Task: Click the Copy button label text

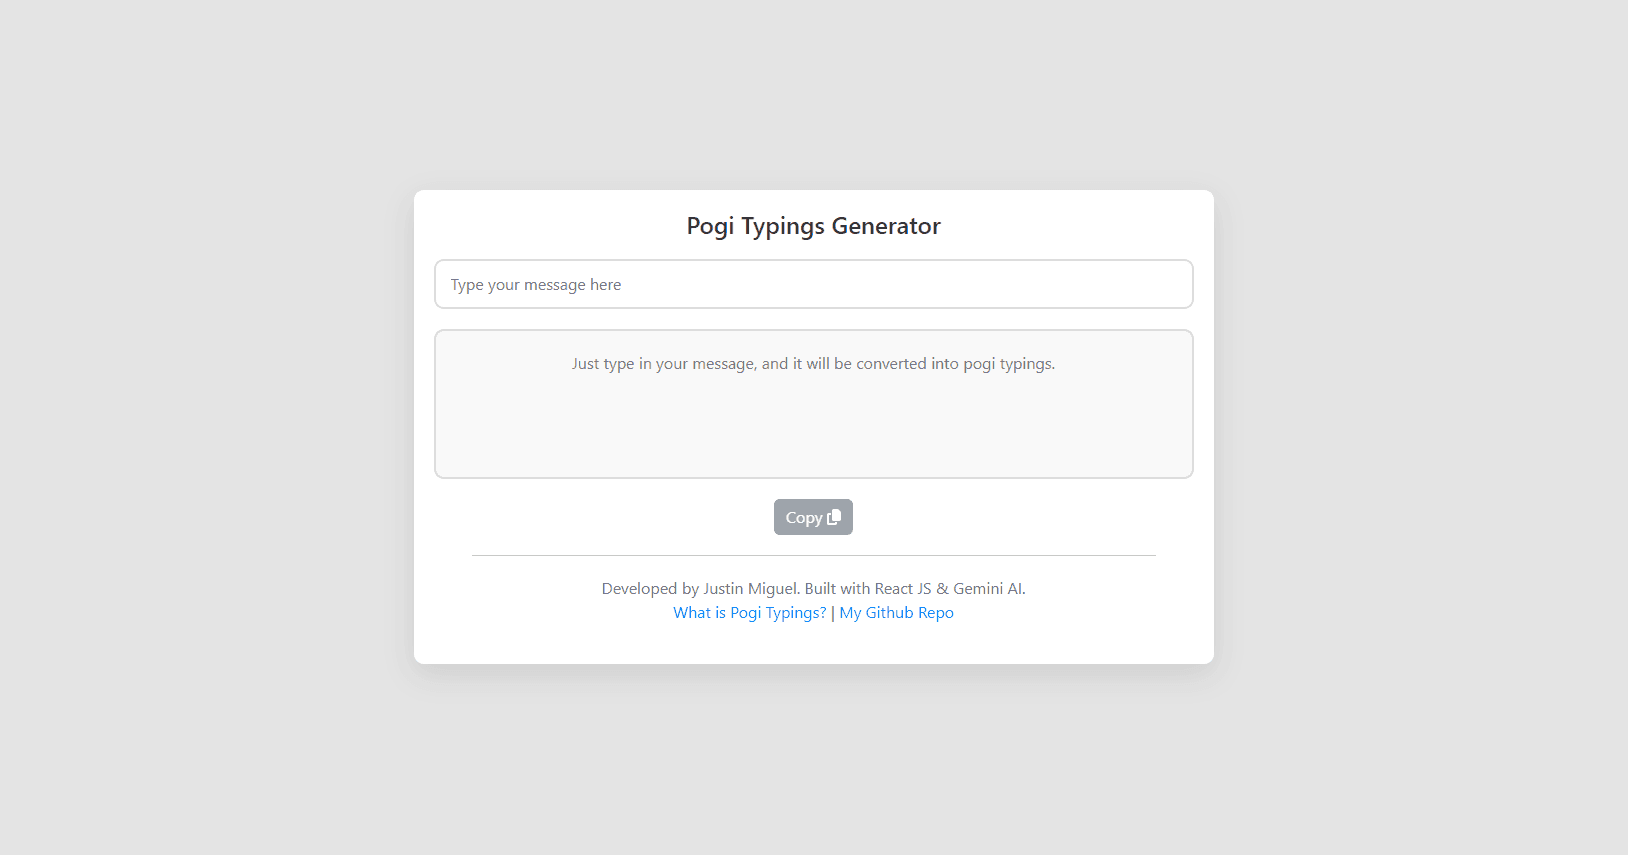Action: point(804,518)
